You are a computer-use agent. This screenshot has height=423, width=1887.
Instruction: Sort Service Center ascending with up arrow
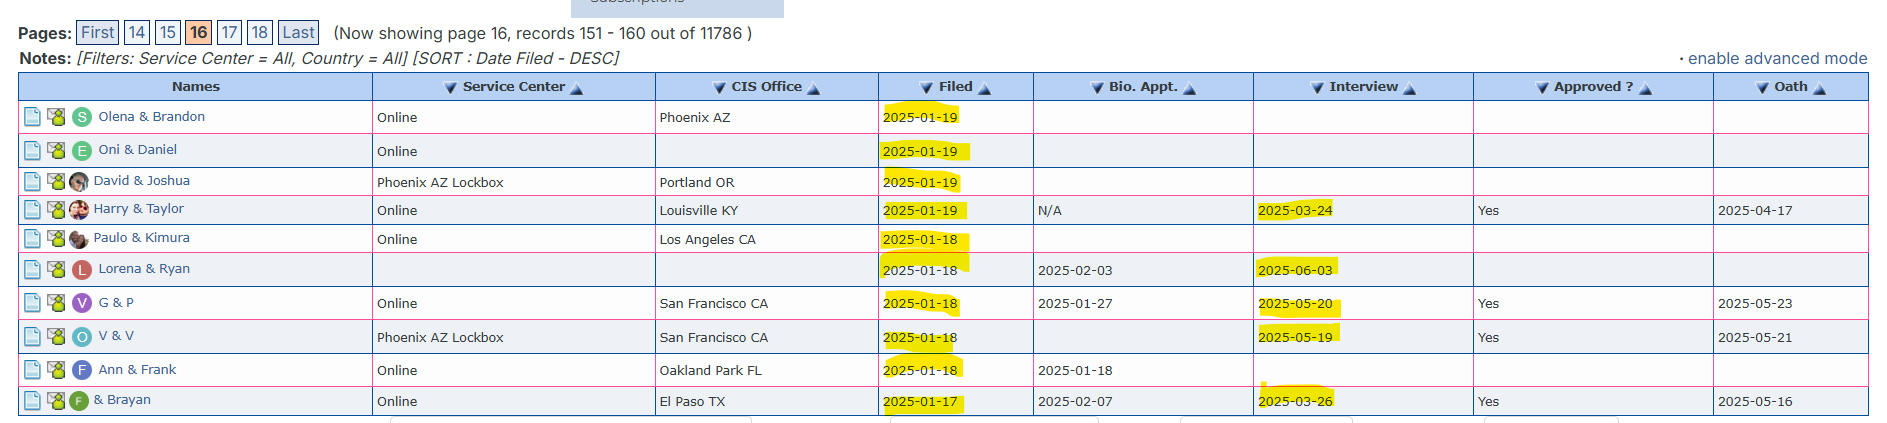coord(576,89)
